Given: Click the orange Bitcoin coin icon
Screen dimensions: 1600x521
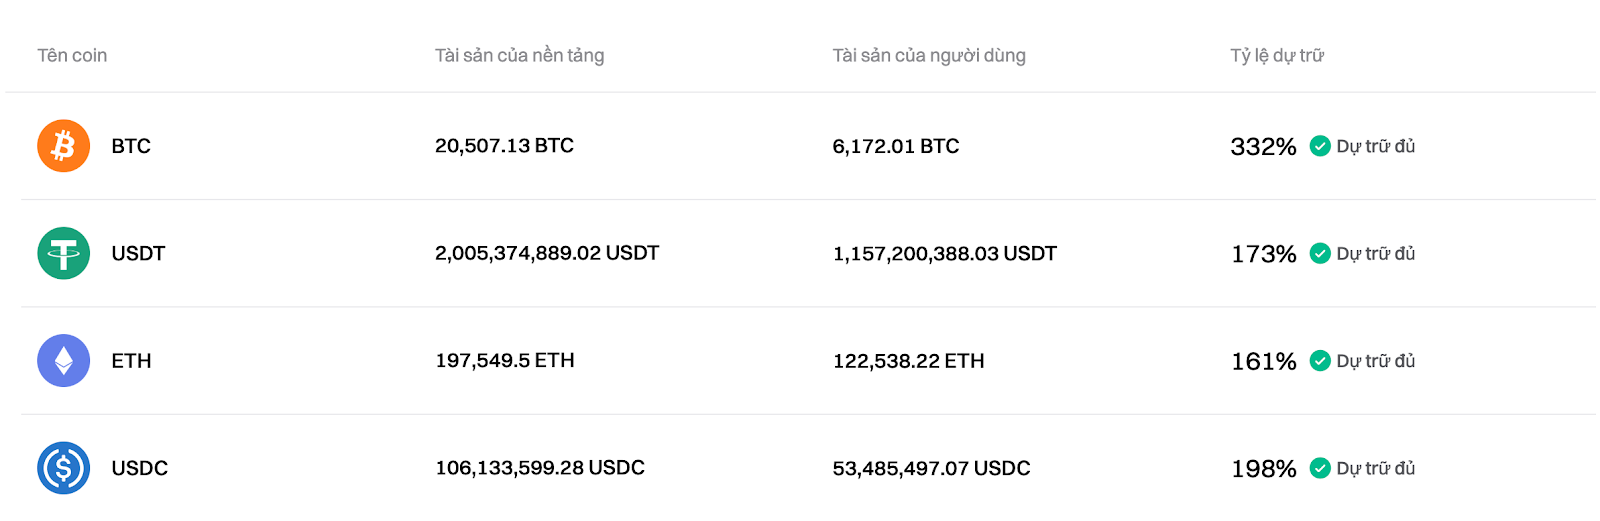Looking at the screenshot, I should tap(64, 146).
